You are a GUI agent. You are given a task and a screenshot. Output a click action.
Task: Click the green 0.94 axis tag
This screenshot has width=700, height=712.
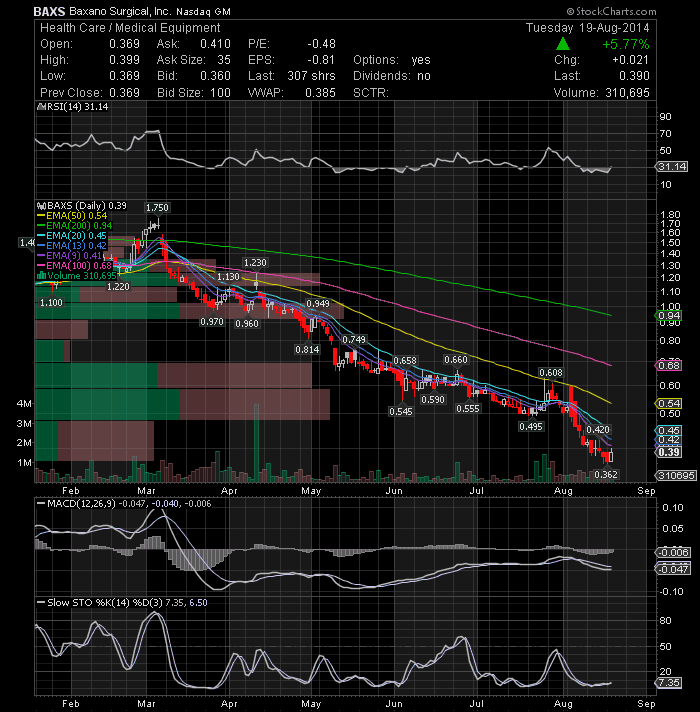tap(669, 316)
